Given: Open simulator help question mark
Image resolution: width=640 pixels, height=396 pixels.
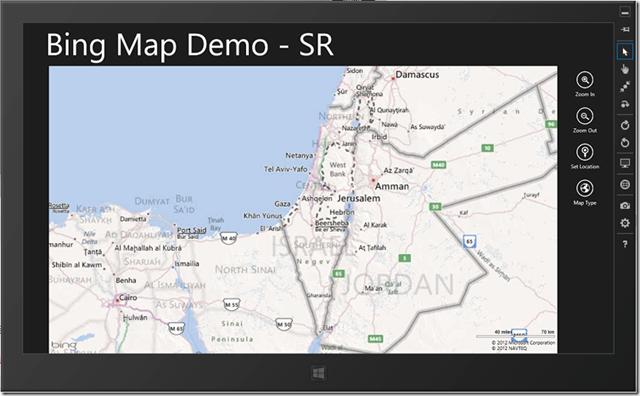Looking at the screenshot, I should click(625, 244).
